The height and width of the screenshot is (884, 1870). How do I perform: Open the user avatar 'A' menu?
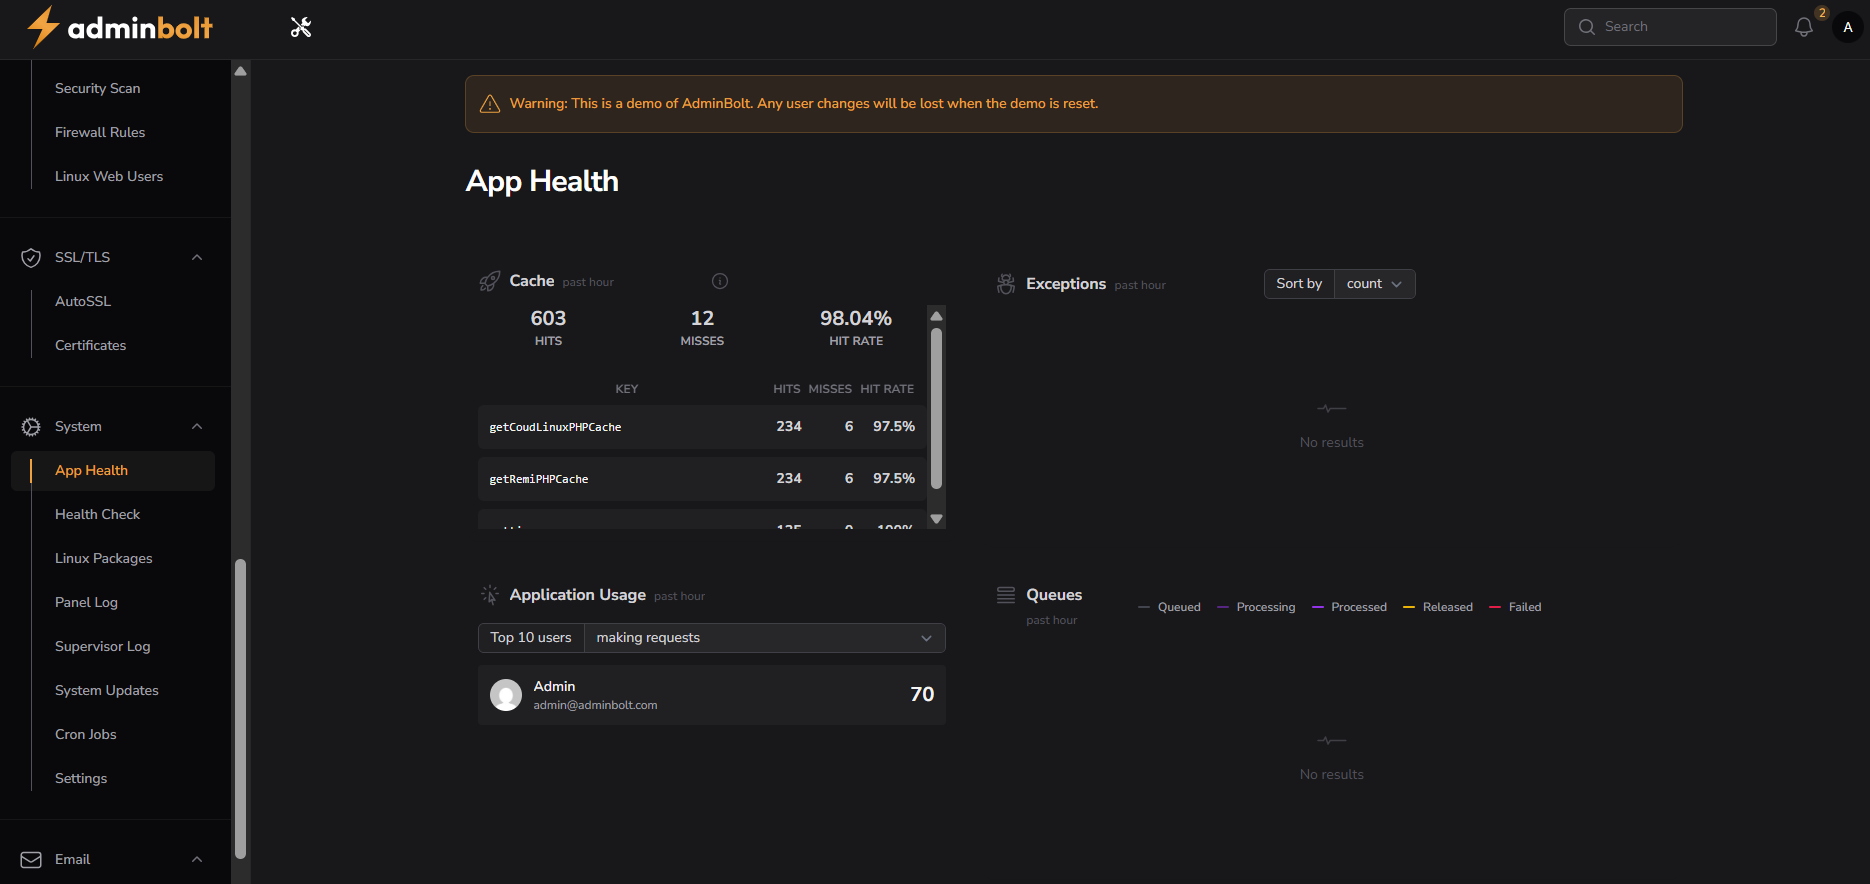[1848, 27]
